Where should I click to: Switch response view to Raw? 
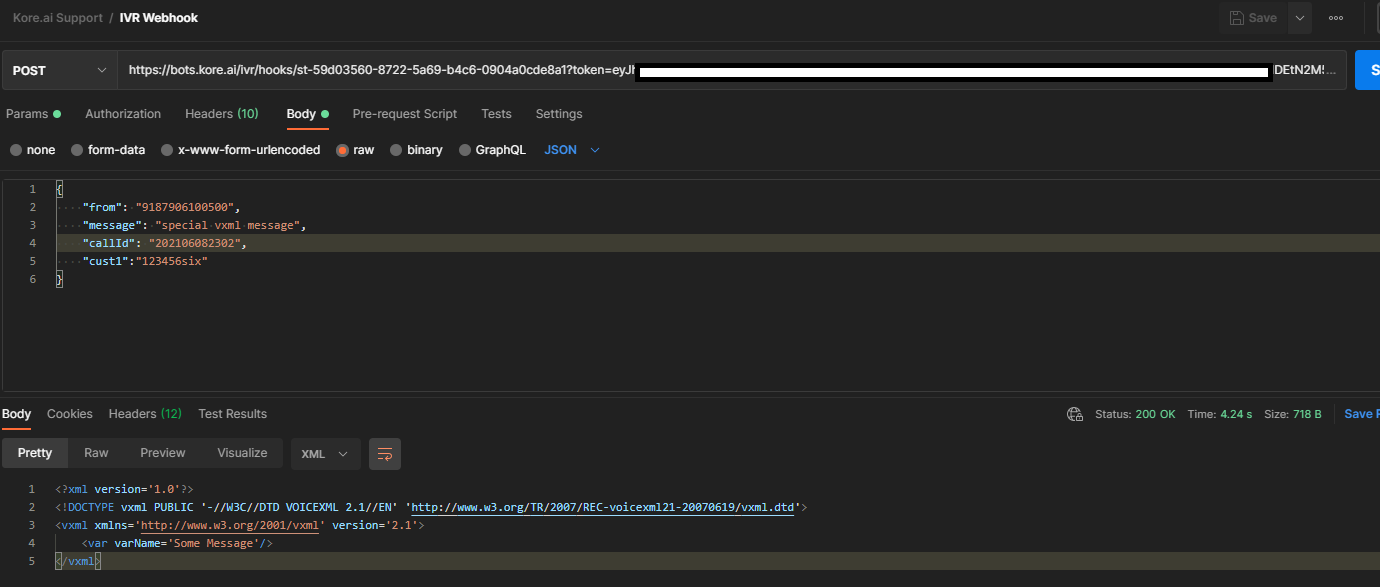[96, 453]
